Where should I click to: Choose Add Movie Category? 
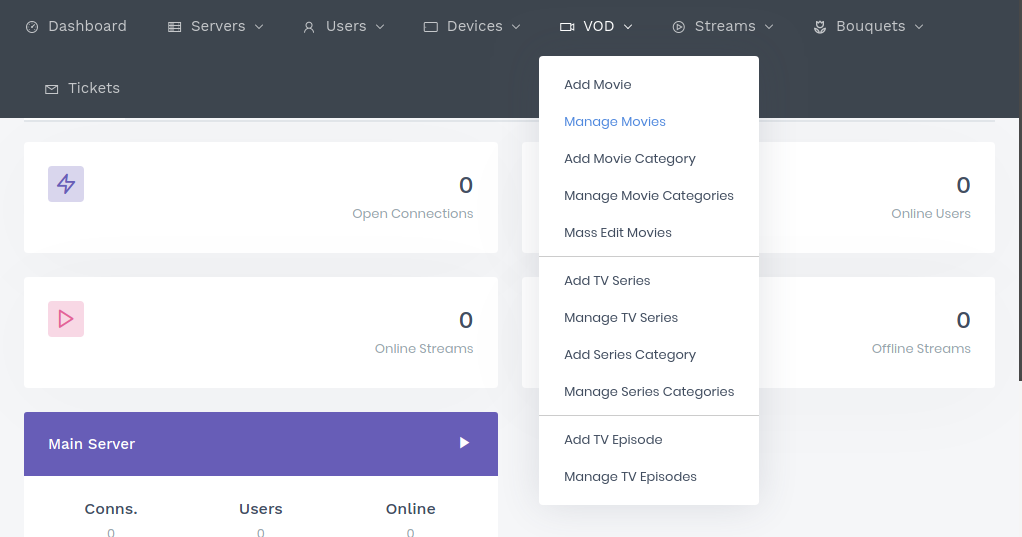pyautogui.click(x=630, y=159)
